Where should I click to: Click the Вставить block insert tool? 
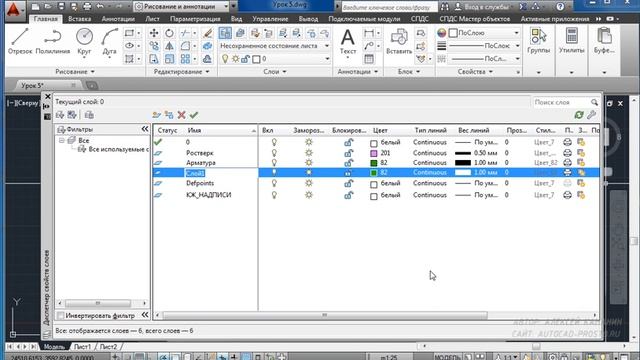[399, 41]
